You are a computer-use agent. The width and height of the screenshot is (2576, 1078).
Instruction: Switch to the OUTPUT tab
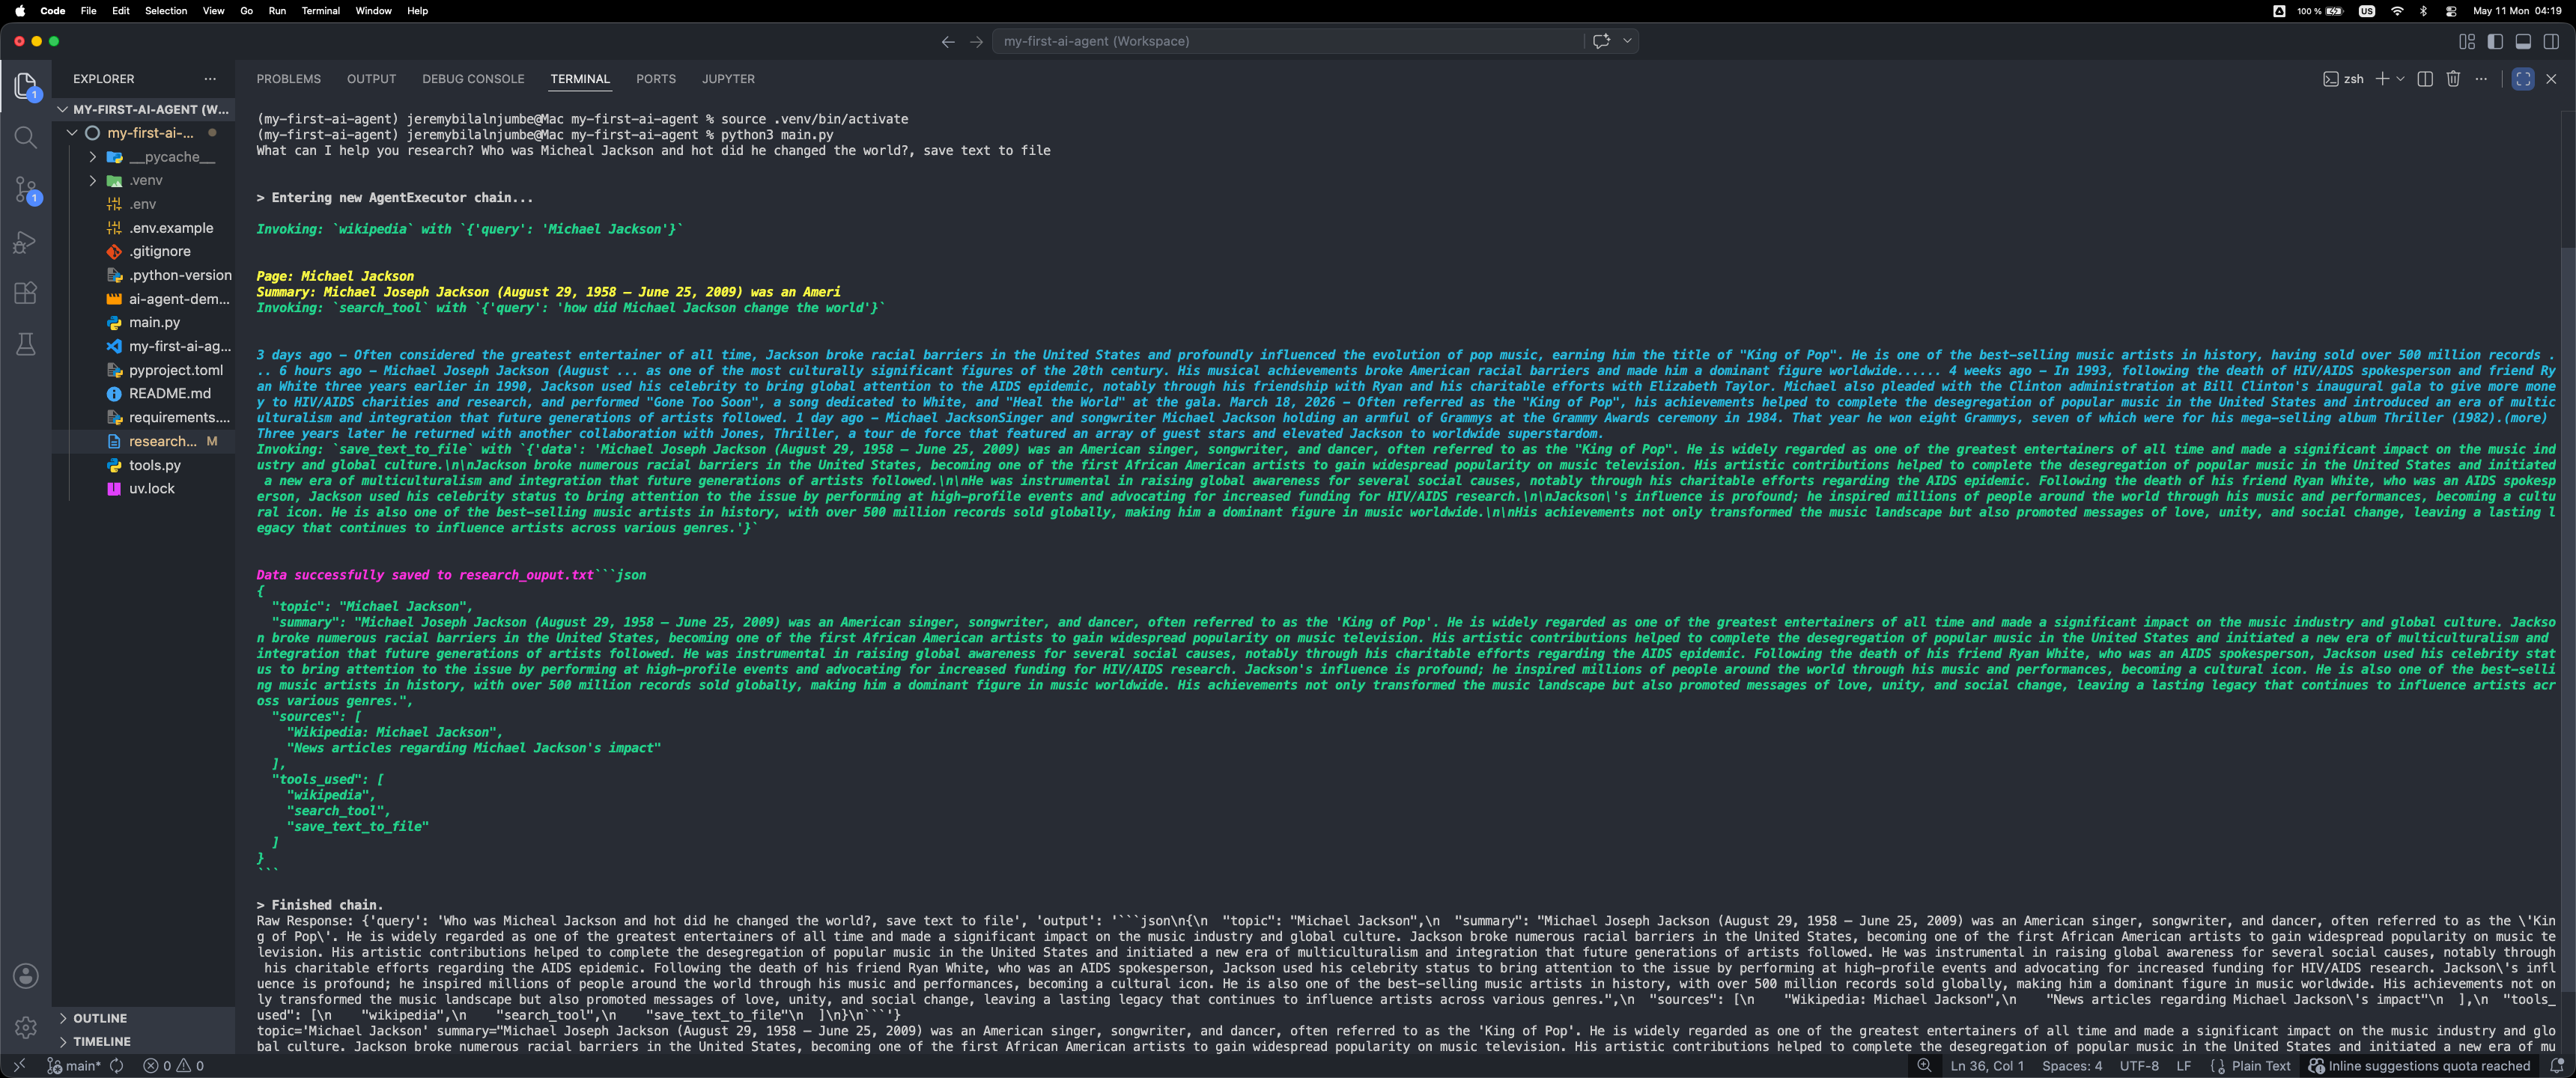(x=371, y=79)
